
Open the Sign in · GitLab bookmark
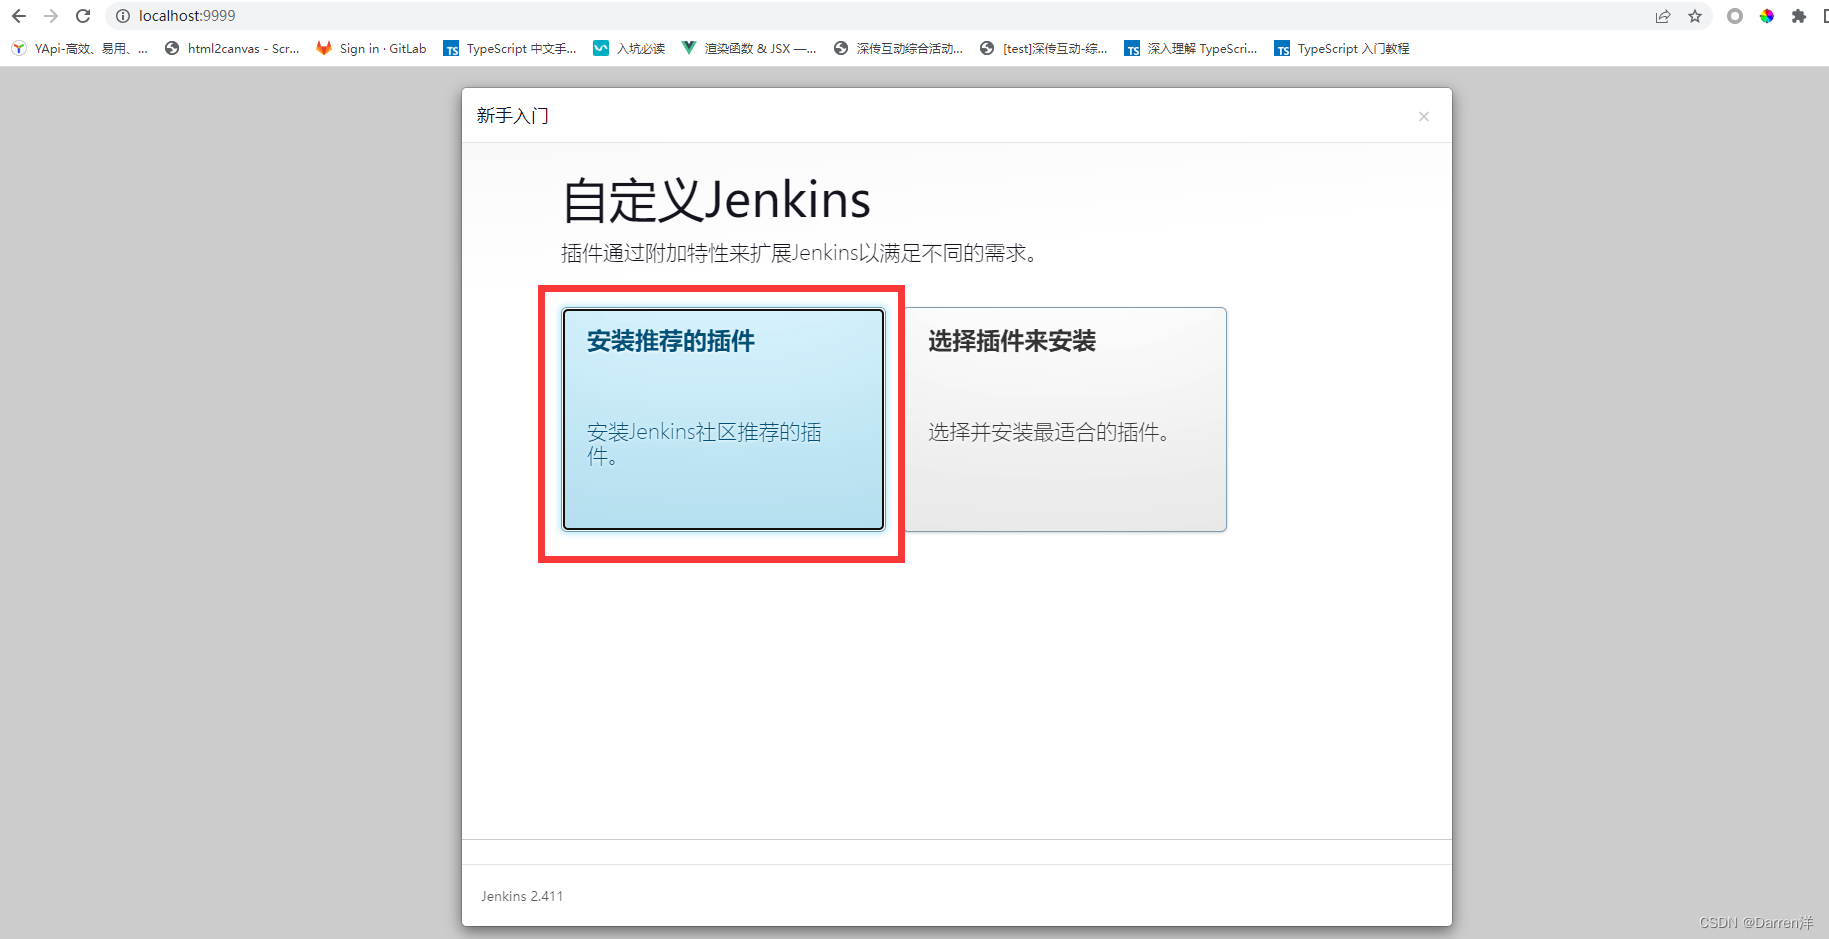click(x=371, y=48)
